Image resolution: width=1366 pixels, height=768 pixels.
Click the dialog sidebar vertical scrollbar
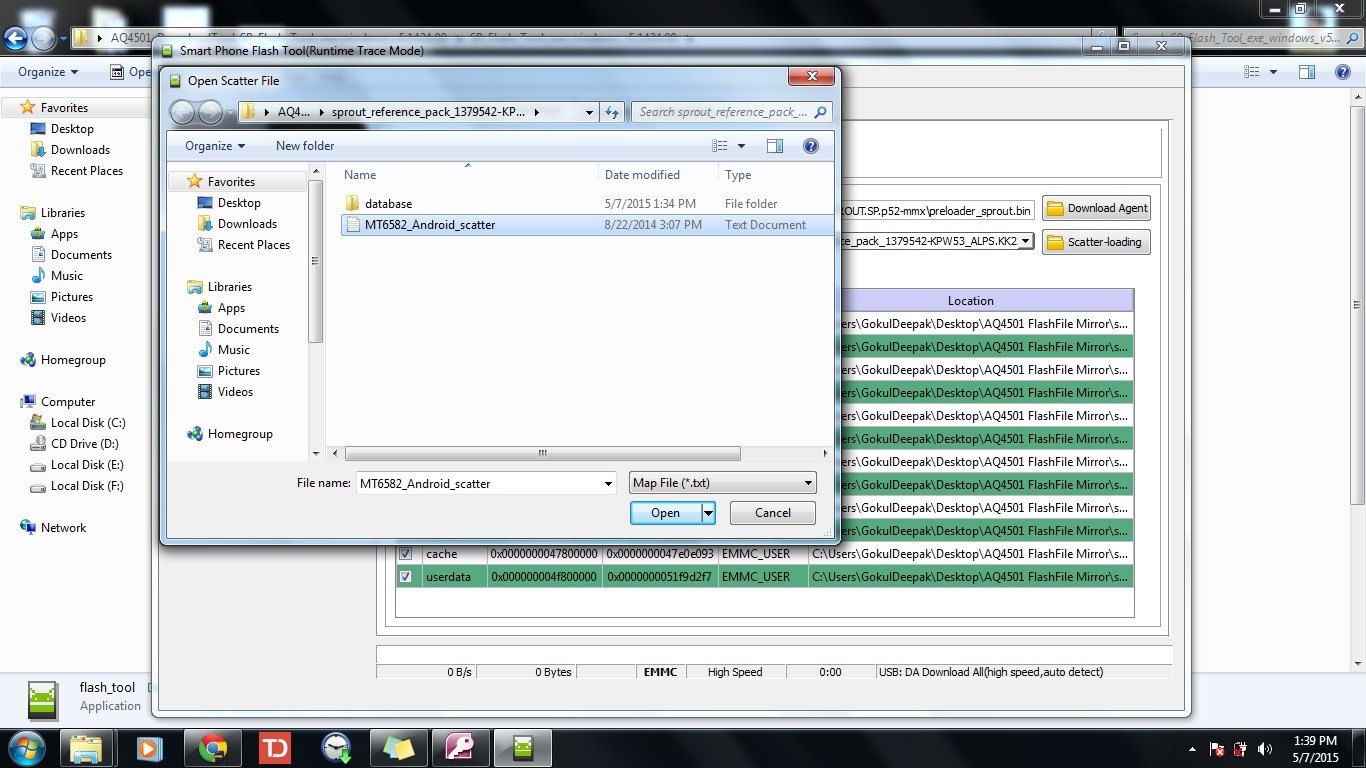tap(315, 262)
